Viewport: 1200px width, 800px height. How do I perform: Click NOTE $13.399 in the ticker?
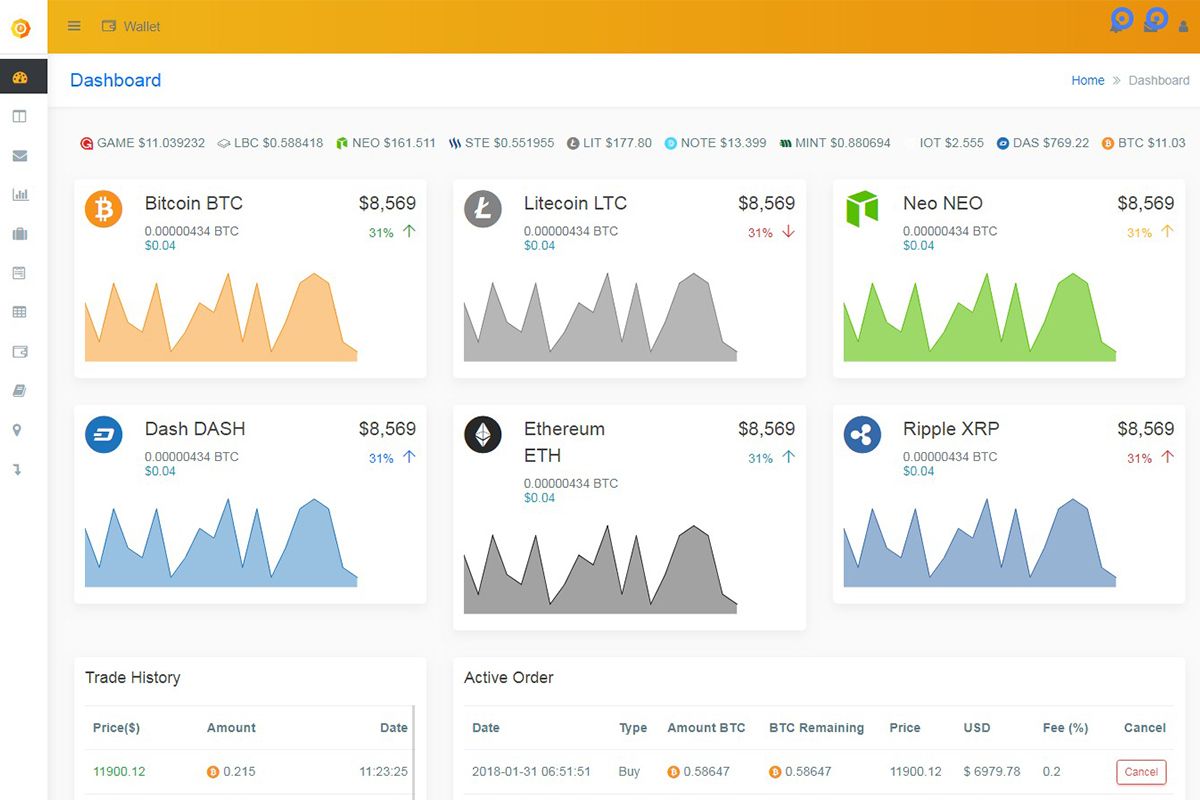(715, 143)
